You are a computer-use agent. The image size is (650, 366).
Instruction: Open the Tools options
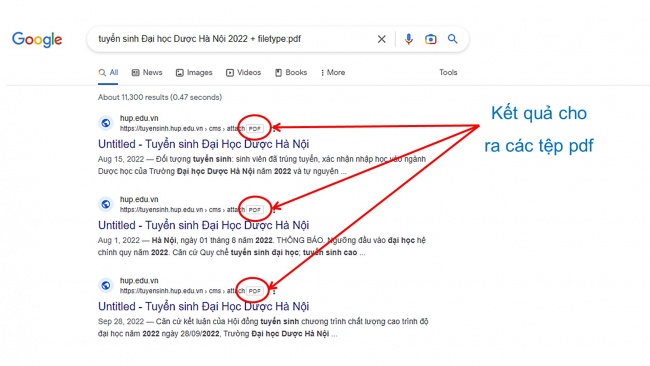tap(448, 73)
